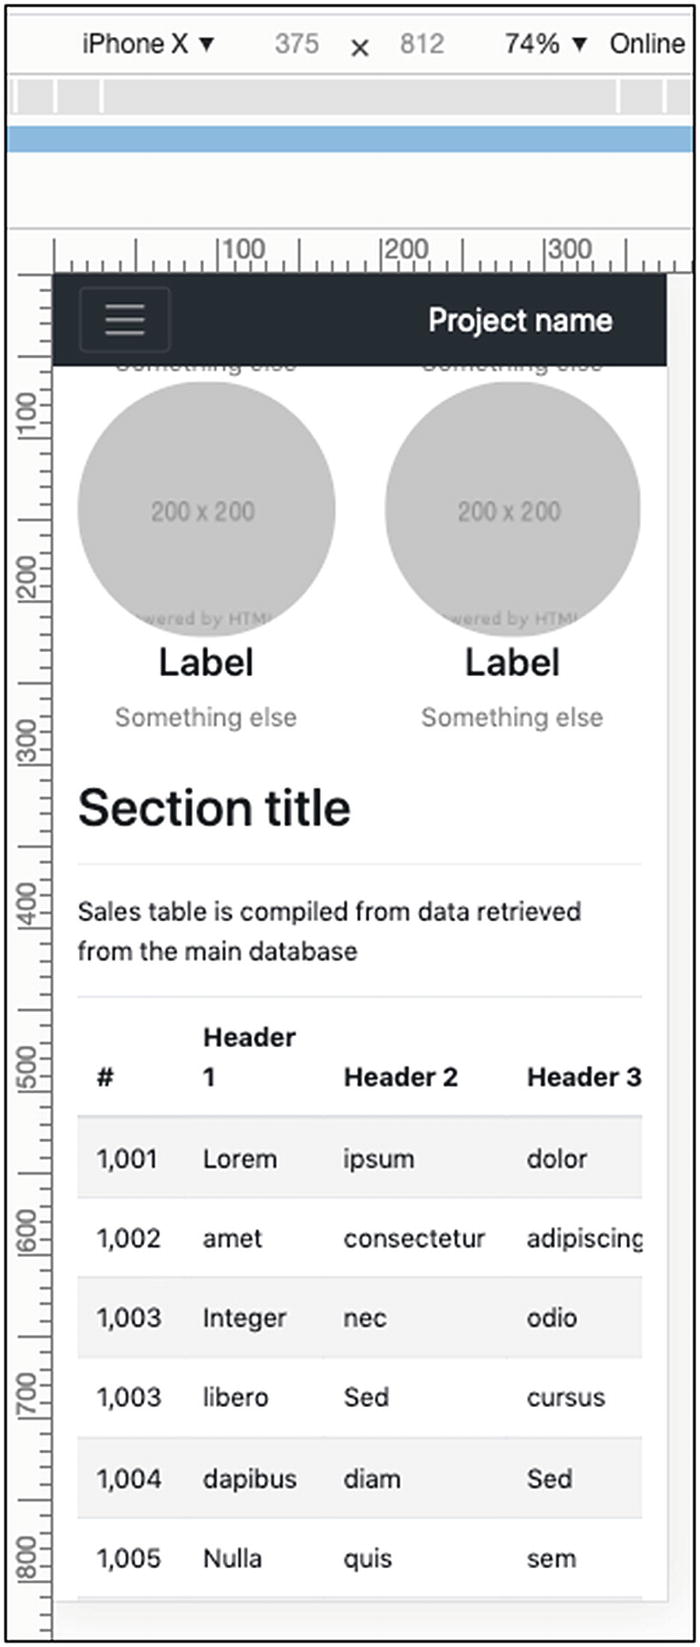This screenshot has width=700, height=1647.
Task: Select the left Label link
Action: coord(207,661)
